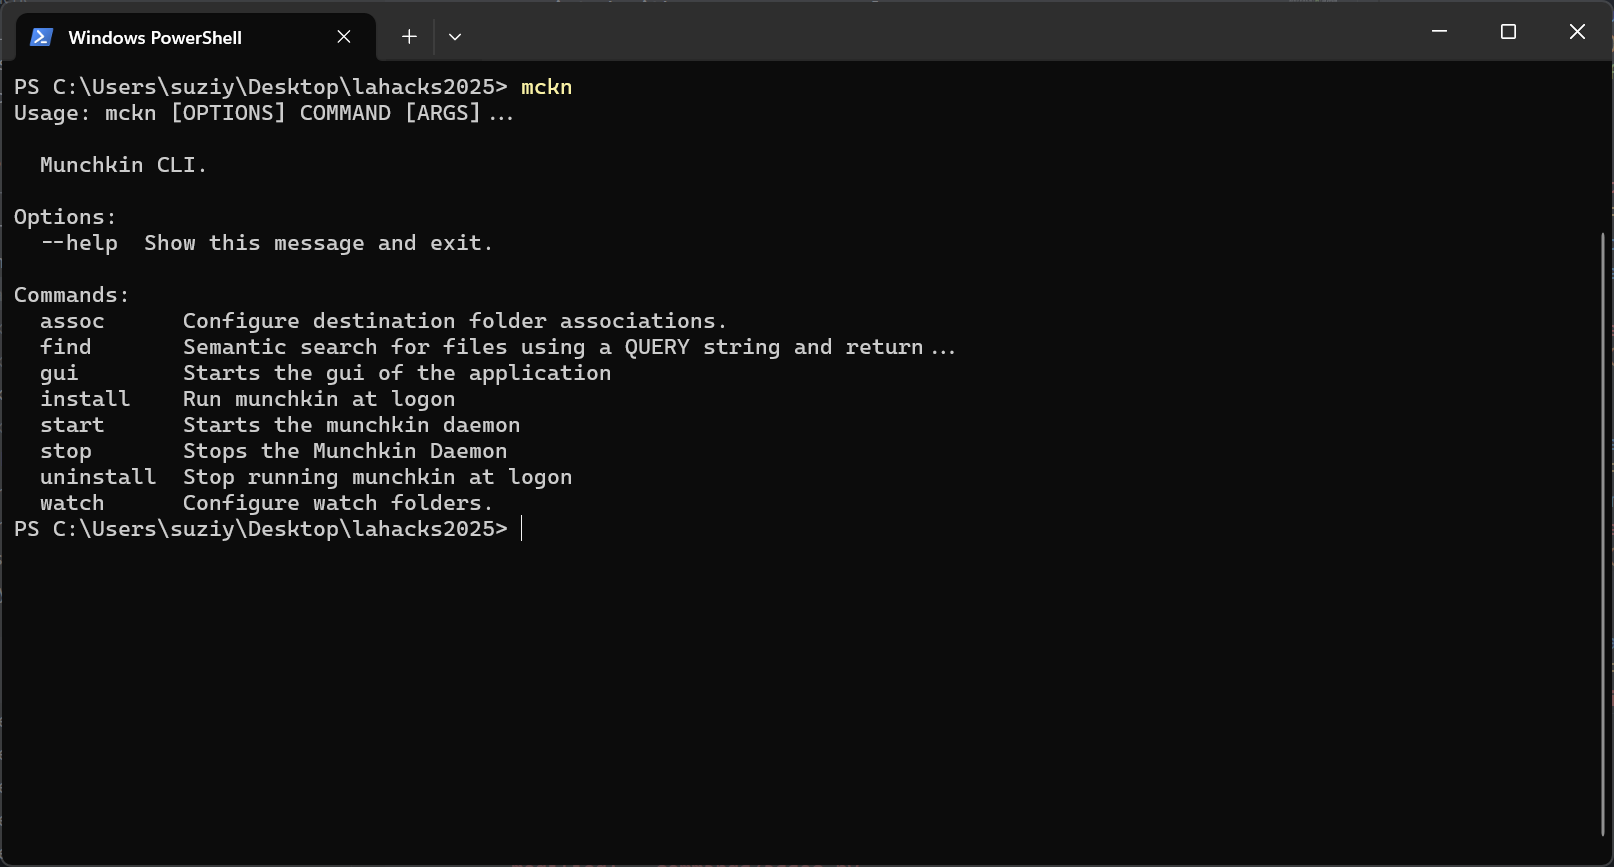Expand the new tab profile dropdown chevron
Image resolution: width=1614 pixels, height=867 pixels.
(455, 37)
